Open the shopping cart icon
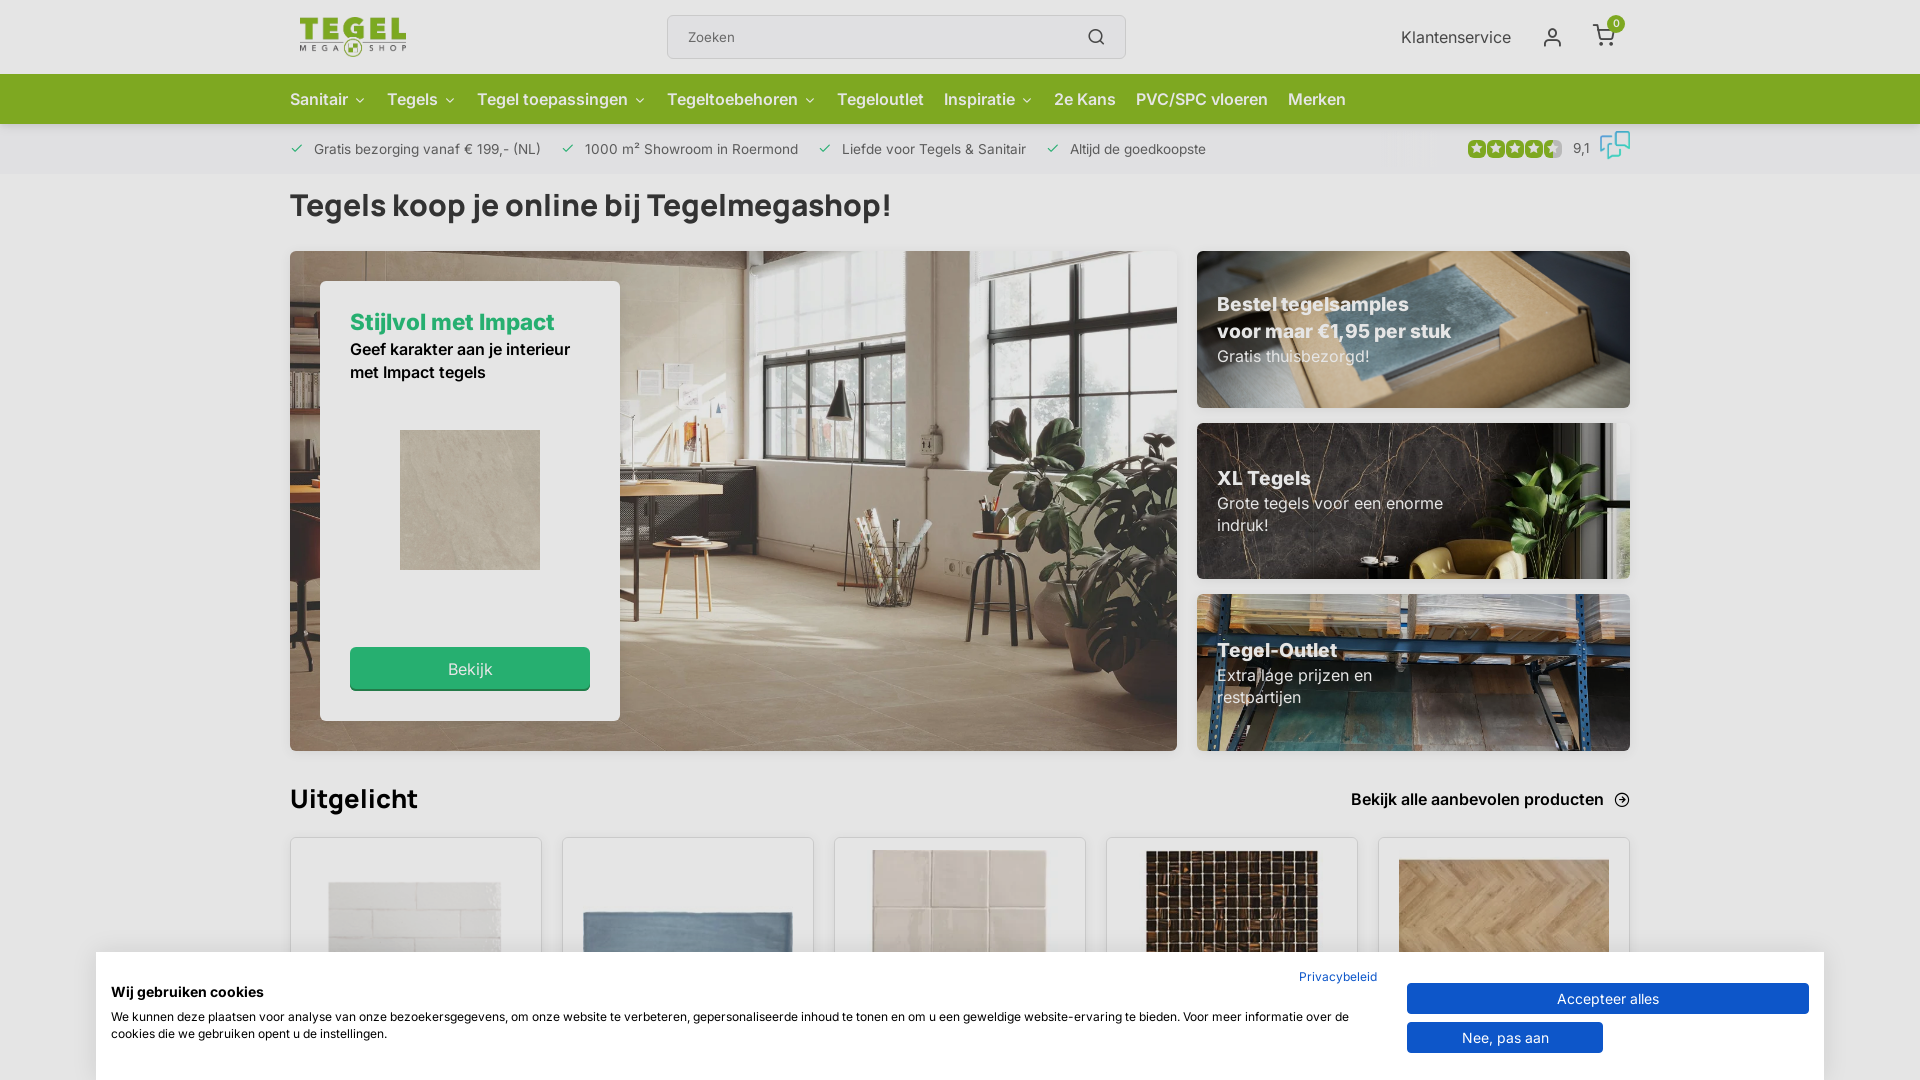This screenshot has width=1920, height=1080. point(1606,35)
